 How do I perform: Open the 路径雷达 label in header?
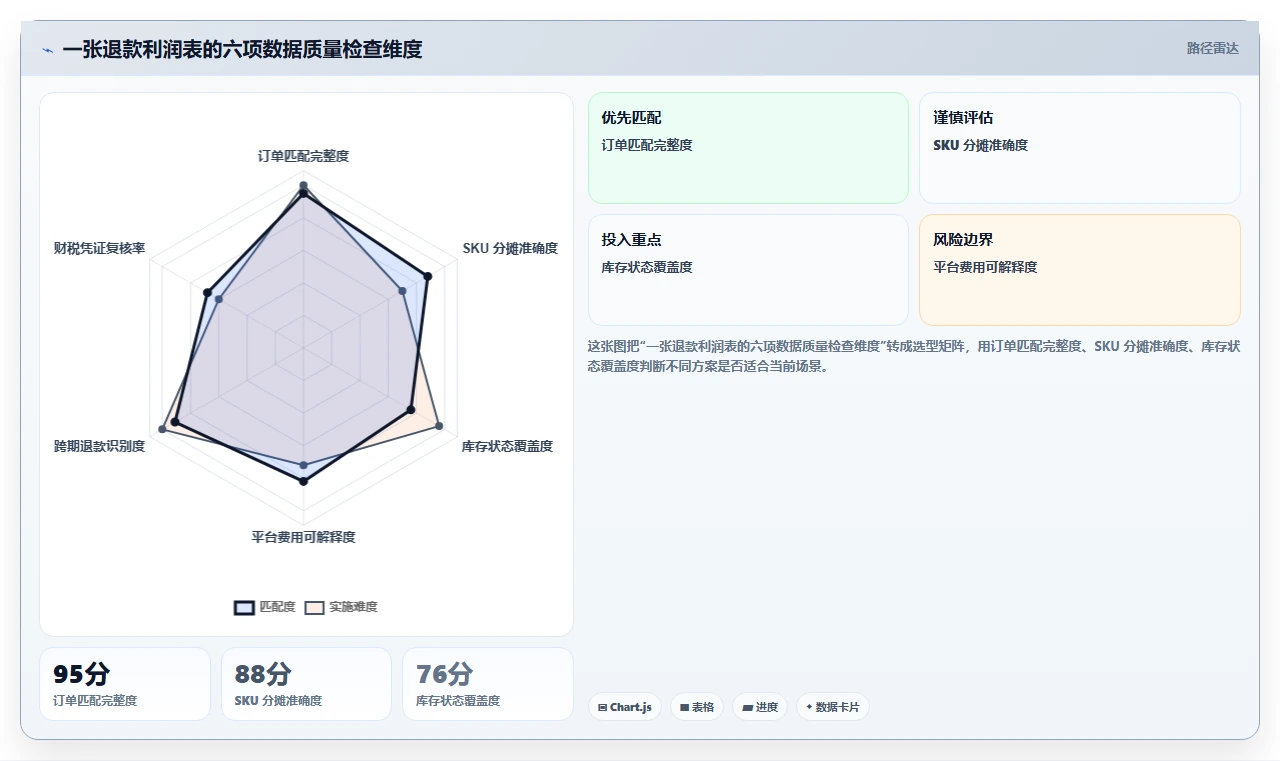1212,48
